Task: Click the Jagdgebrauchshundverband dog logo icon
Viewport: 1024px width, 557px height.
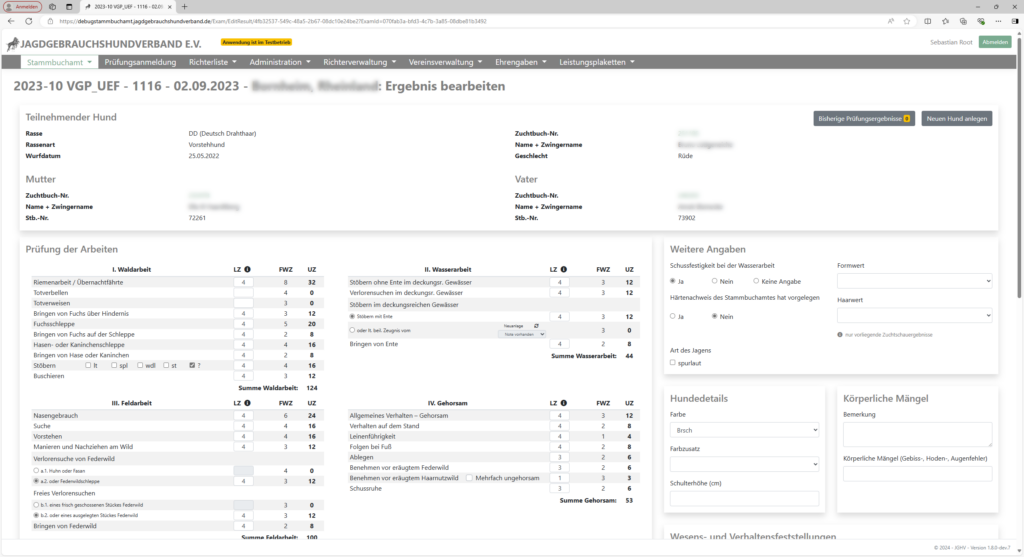Action: coord(12,44)
